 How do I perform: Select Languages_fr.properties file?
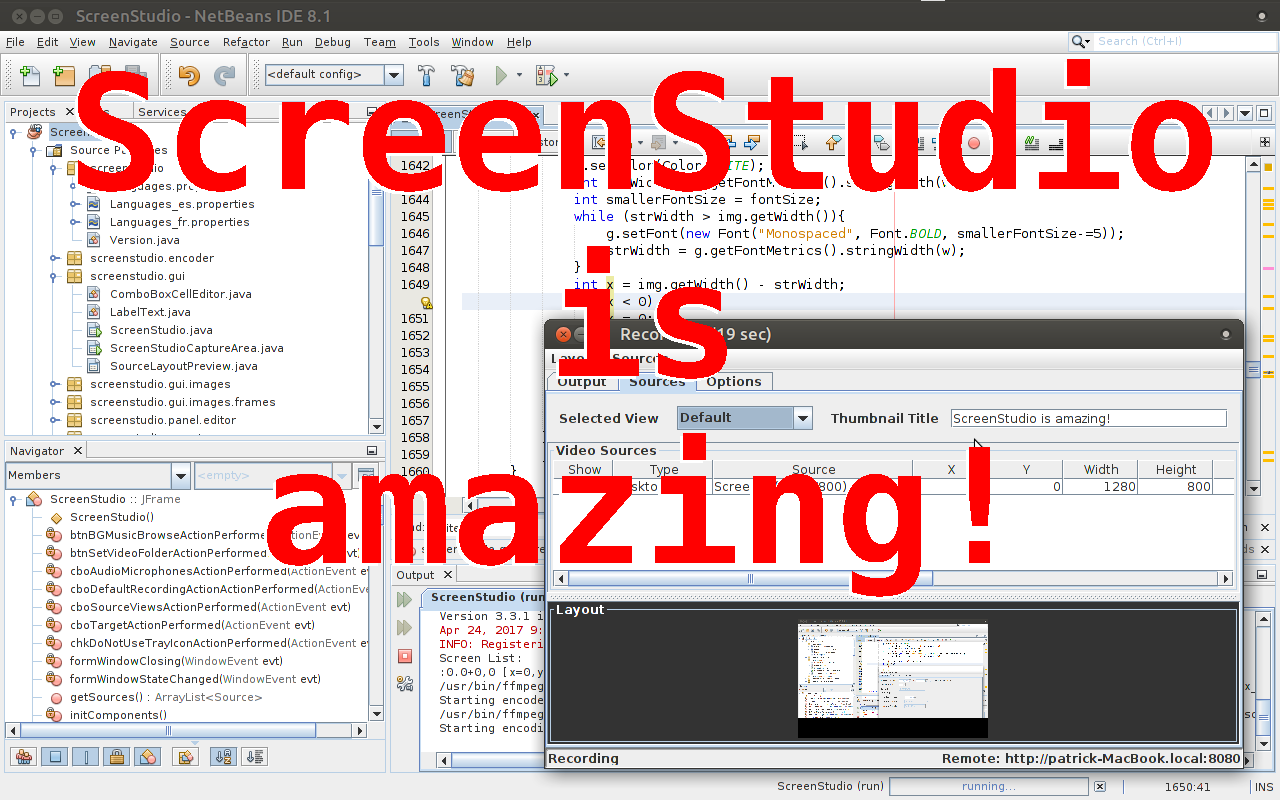point(179,222)
